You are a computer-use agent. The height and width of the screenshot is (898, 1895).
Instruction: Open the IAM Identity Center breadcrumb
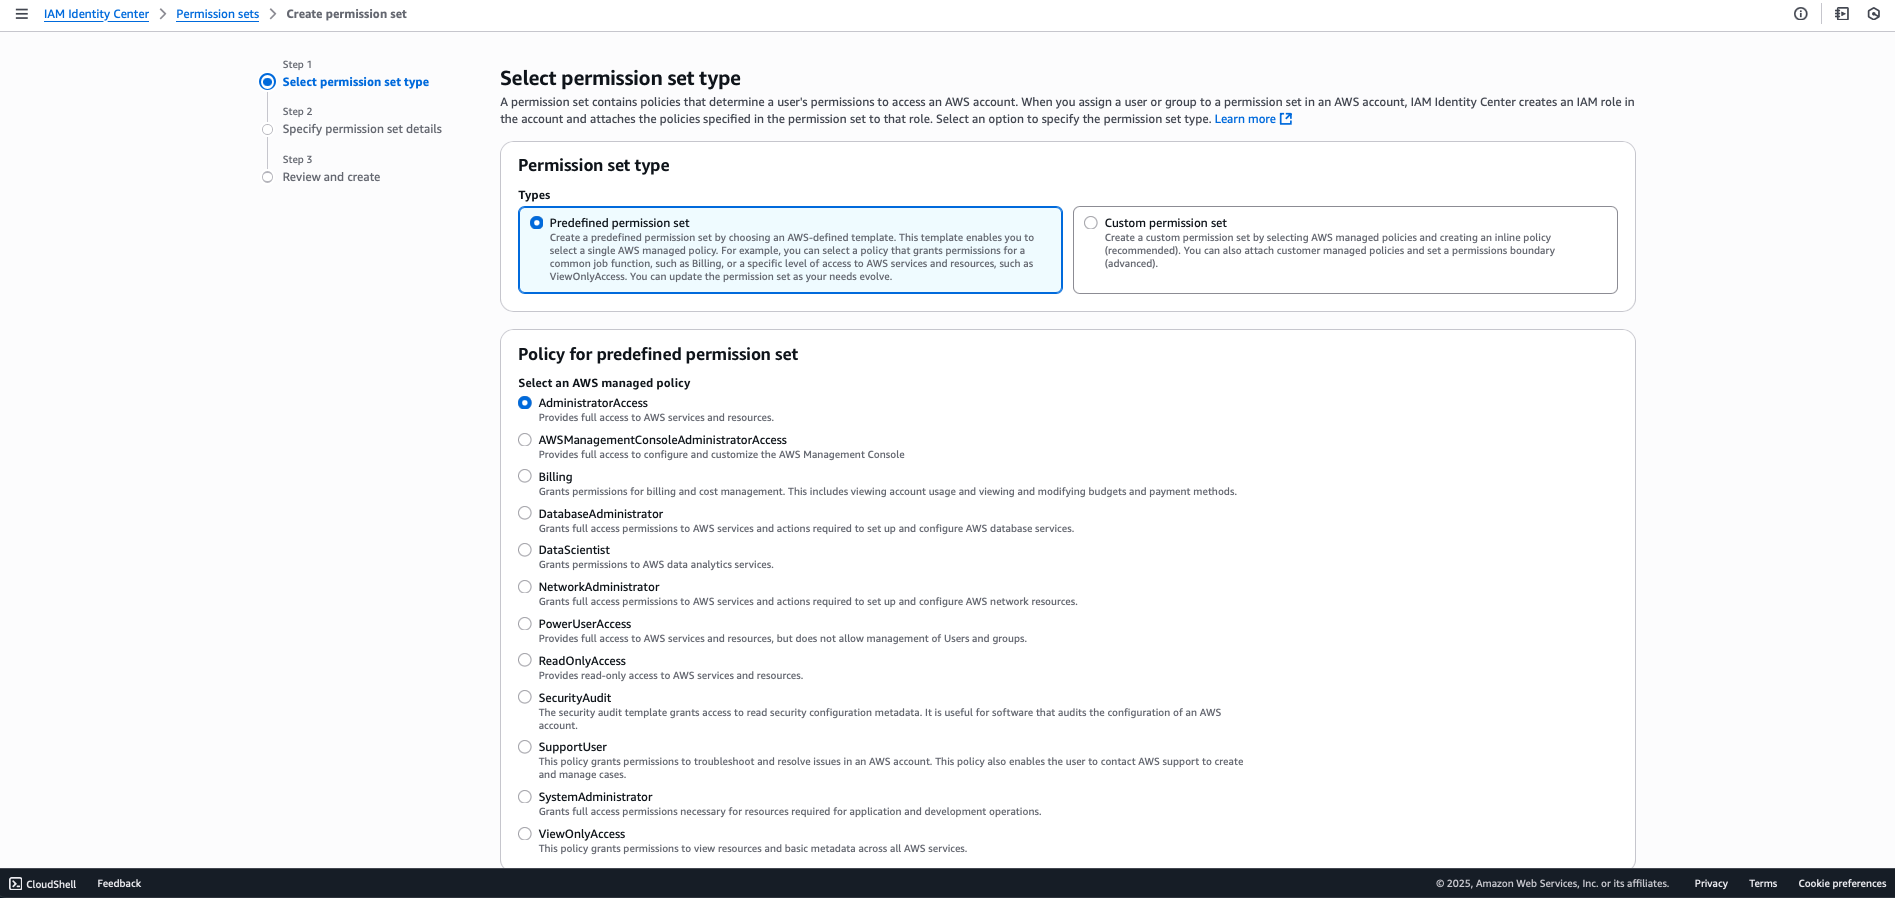click(96, 14)
